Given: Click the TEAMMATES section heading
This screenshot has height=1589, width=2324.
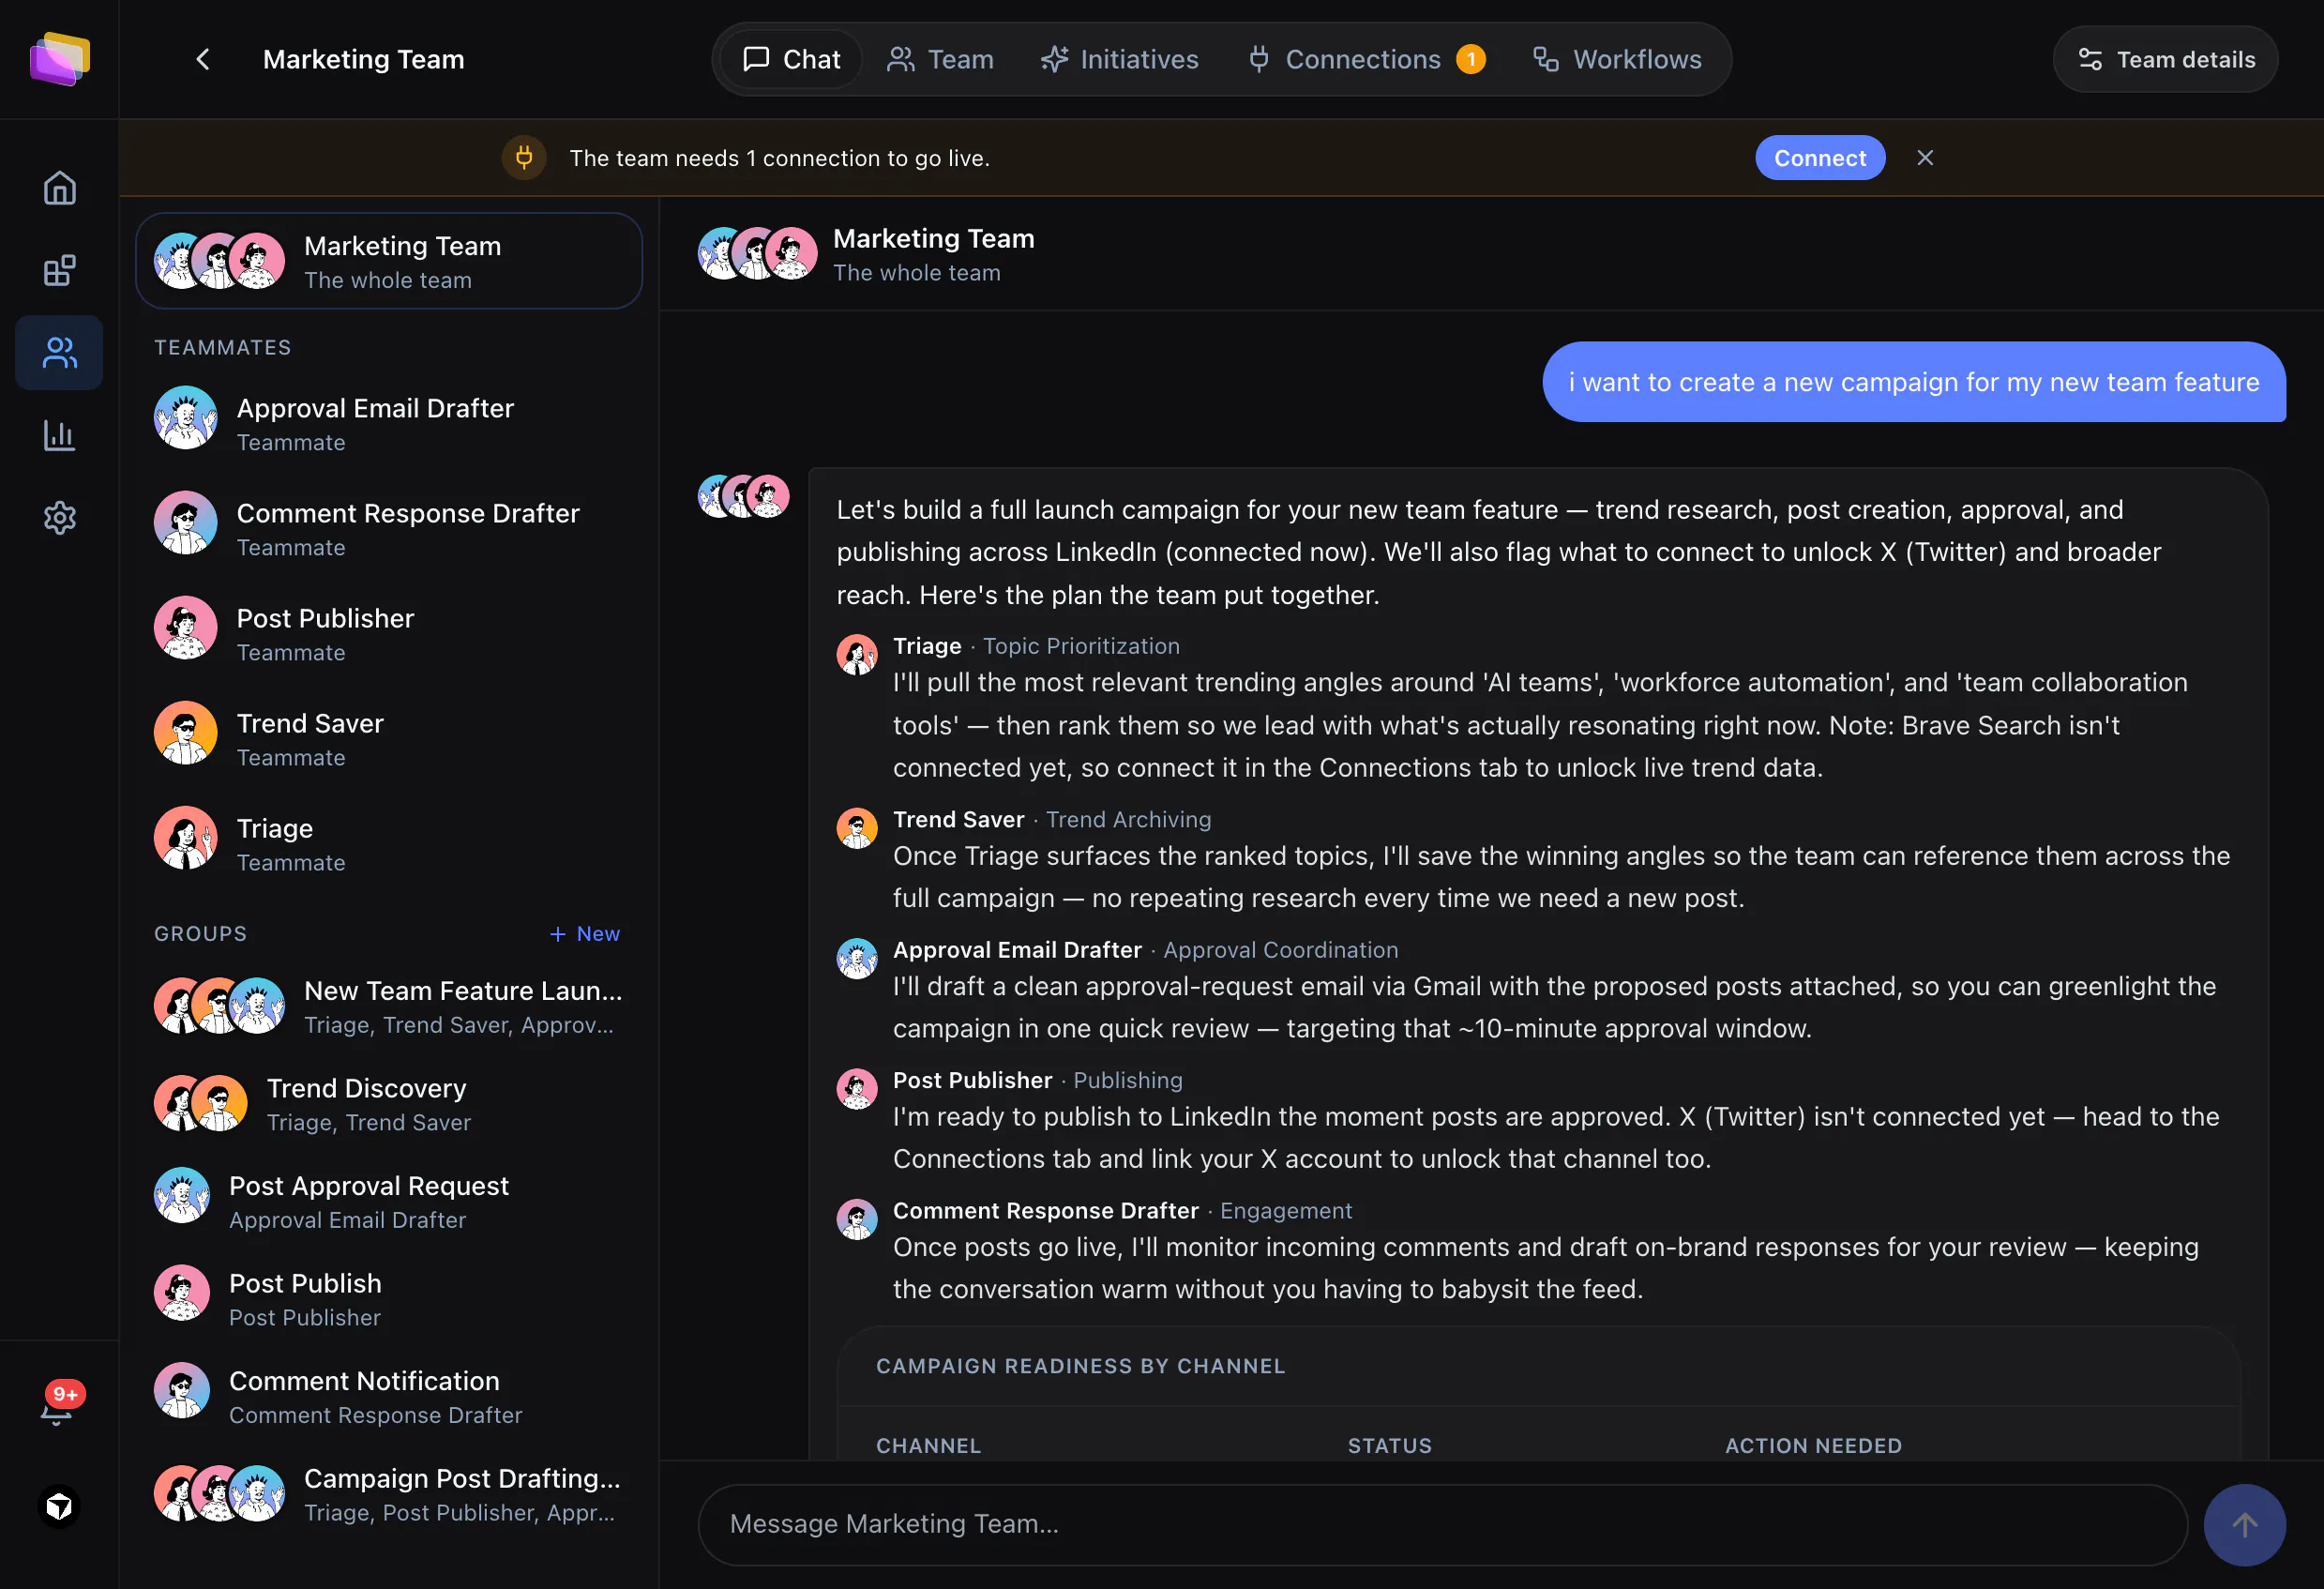Looking at the screenshot, I should 222,347.
